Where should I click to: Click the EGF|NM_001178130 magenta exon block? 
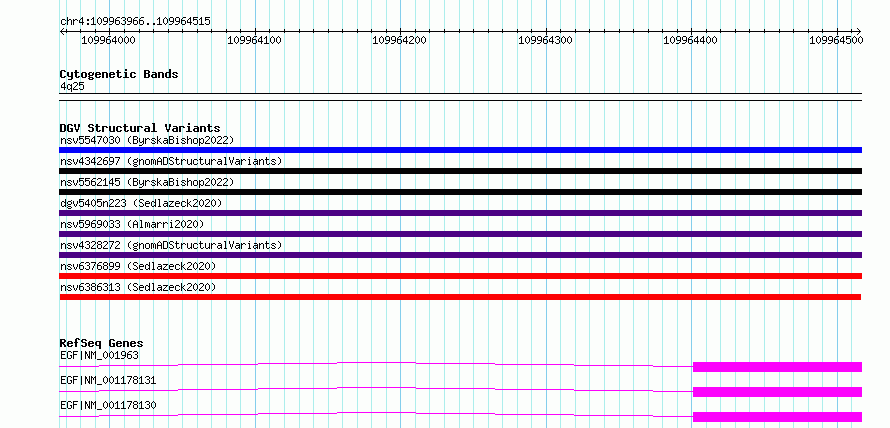point(777,417)
